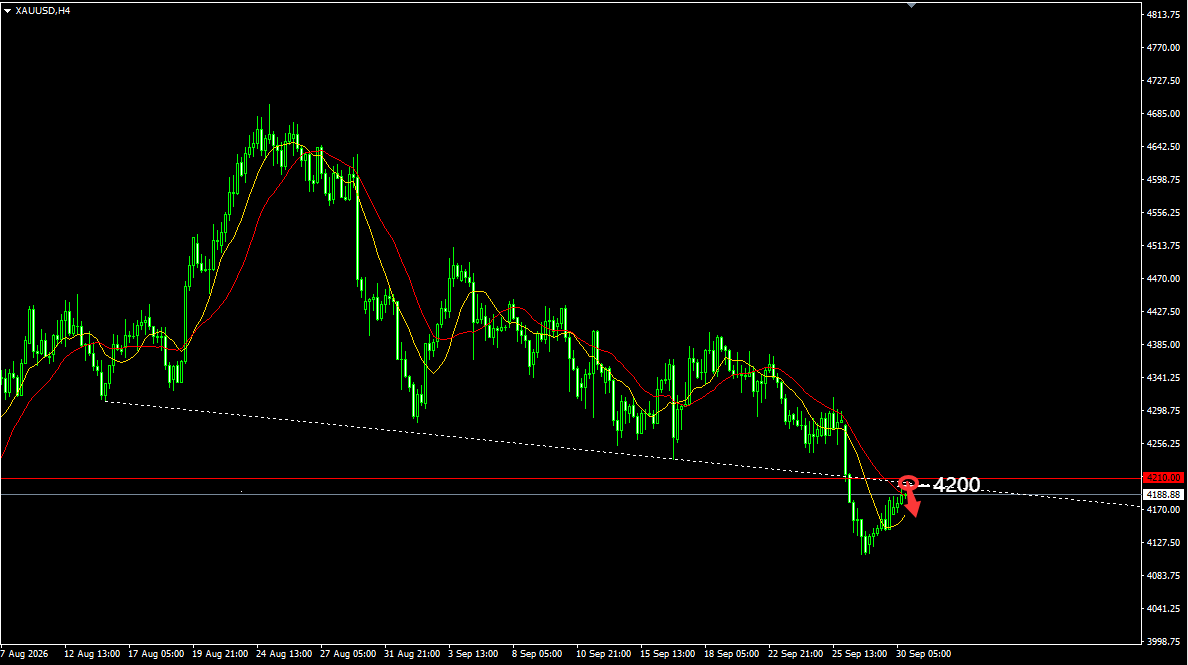Click the 4513.75 price axis label
The image size is (1188, 665).
pyautogui.click(x=1164, y=246)
